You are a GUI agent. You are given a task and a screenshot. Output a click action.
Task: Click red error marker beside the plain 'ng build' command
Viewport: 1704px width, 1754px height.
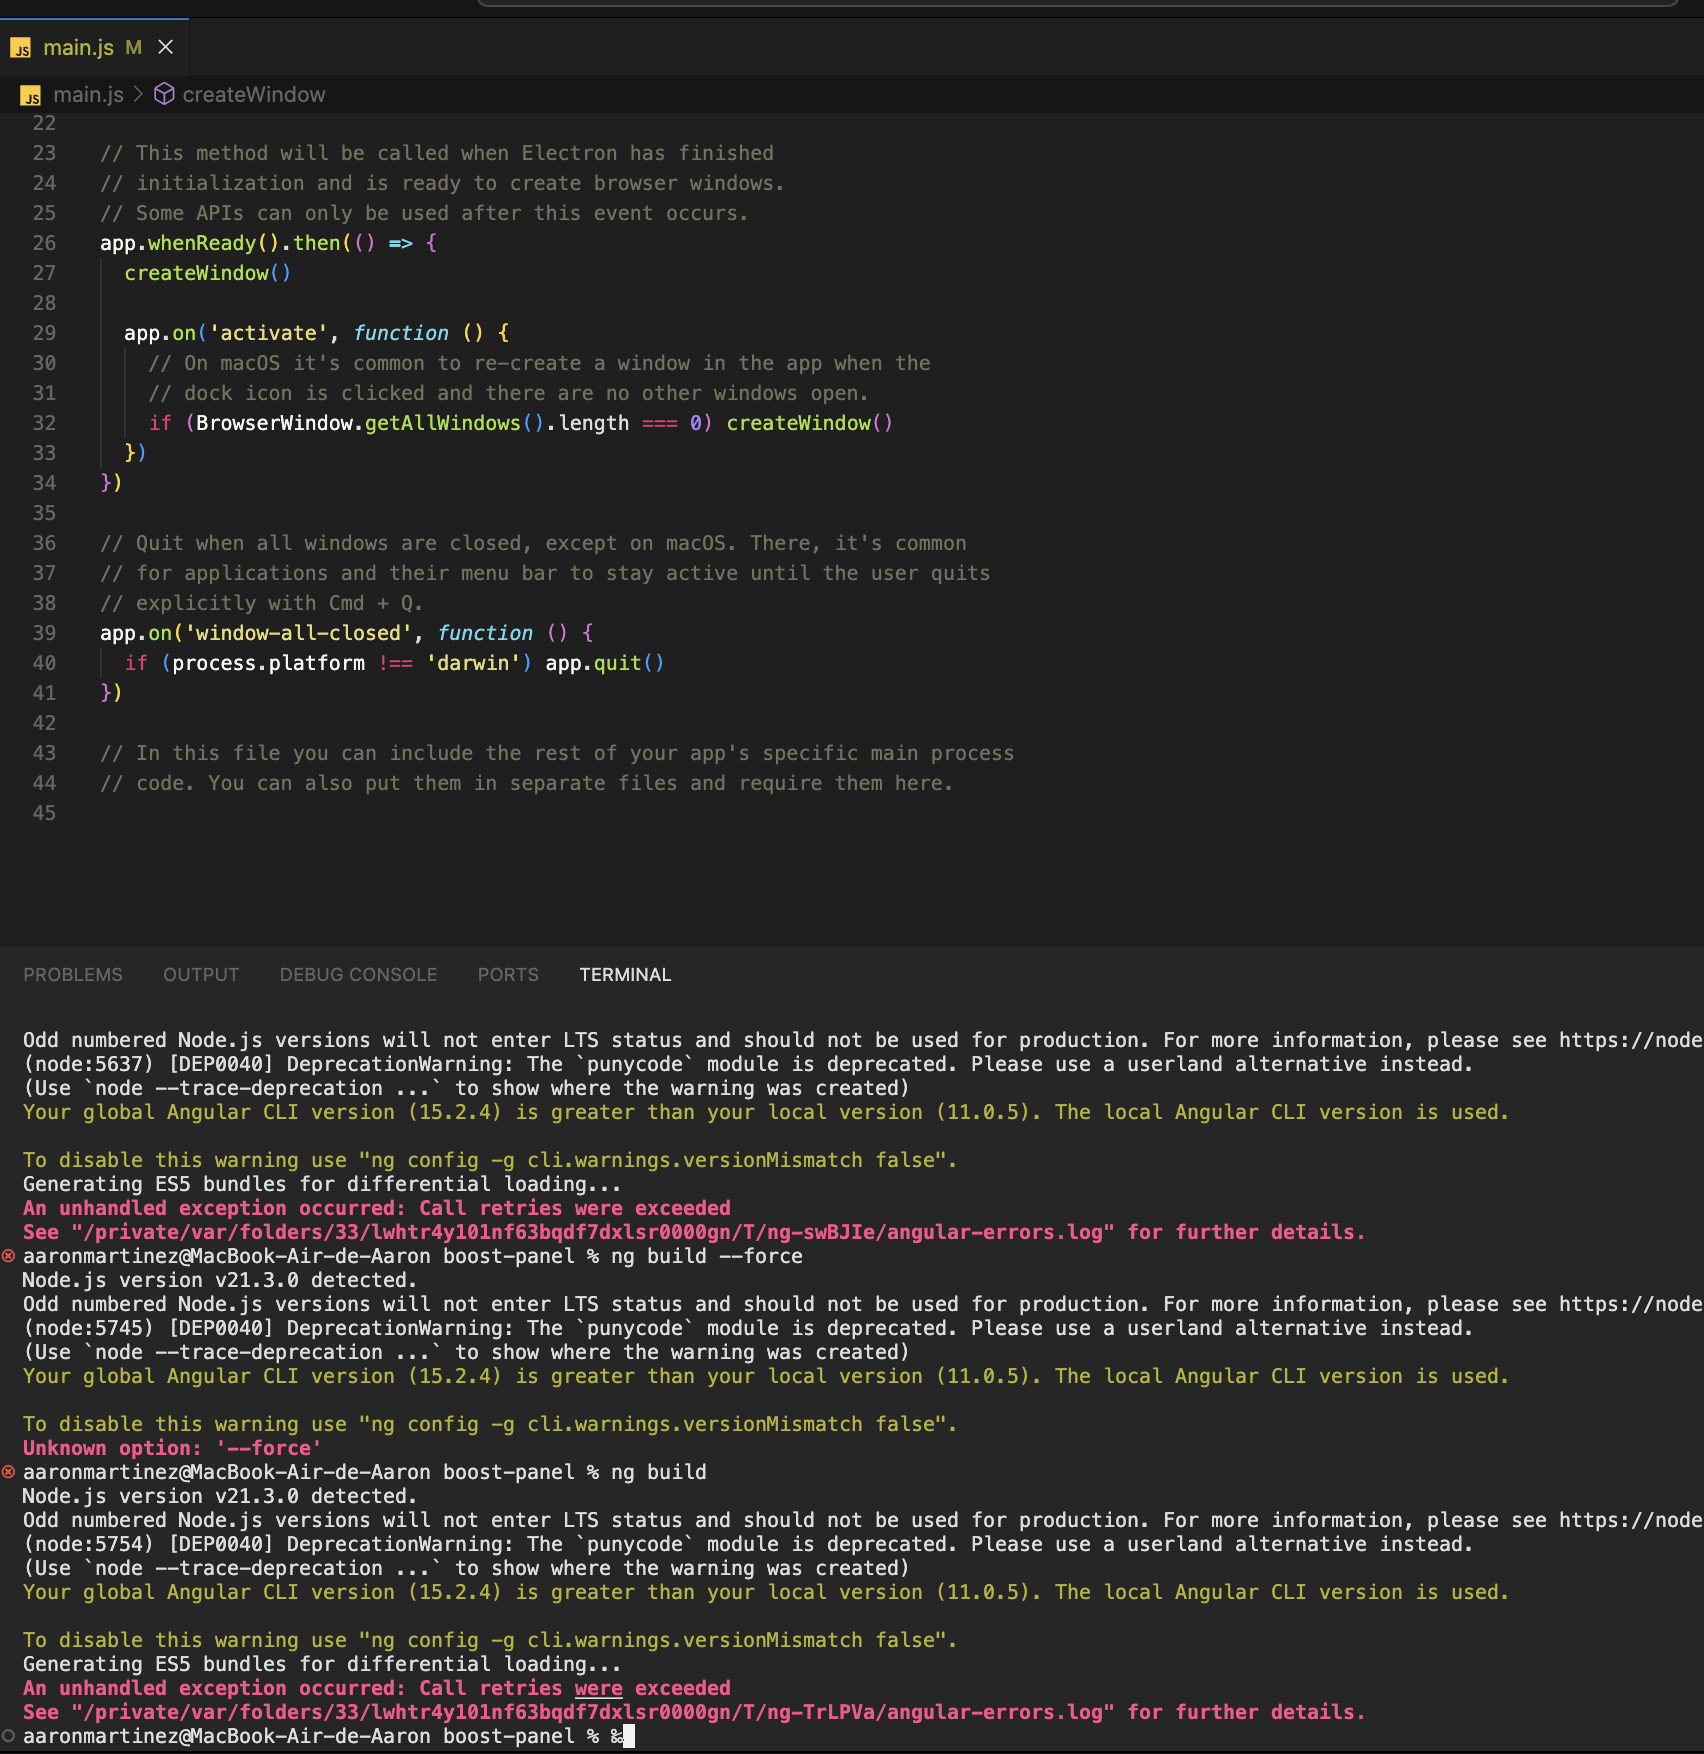(x=9, y=1472)
